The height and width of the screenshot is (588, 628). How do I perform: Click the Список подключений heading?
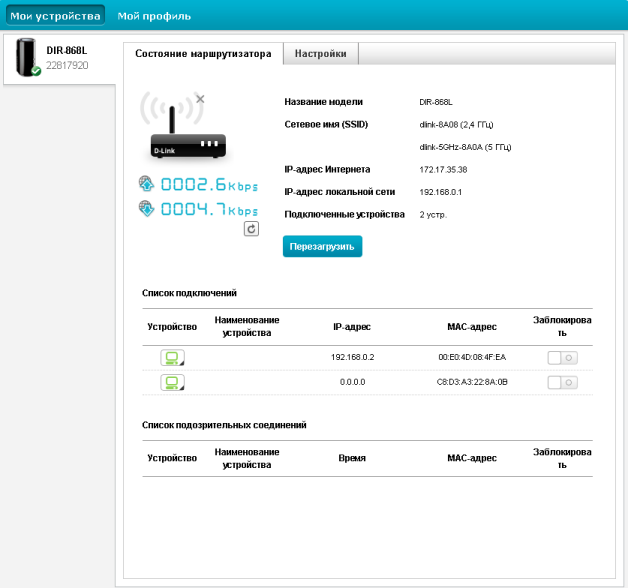tap(189, 293)
